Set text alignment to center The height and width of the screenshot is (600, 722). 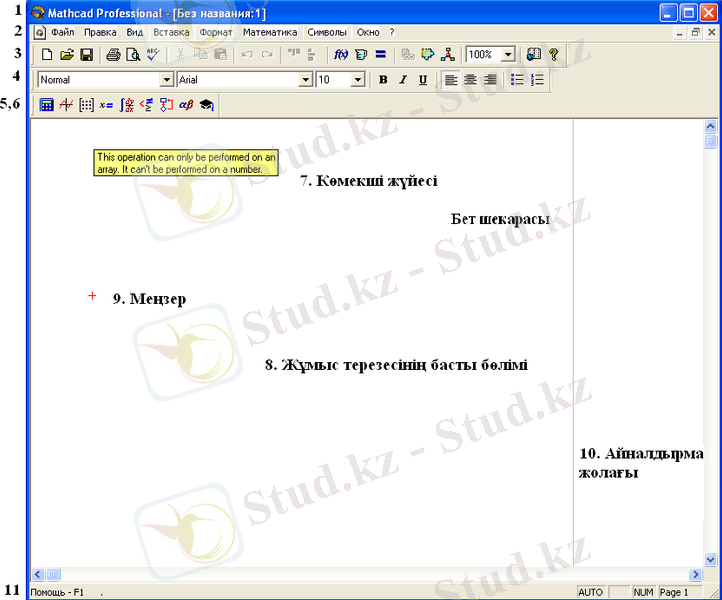(470, 80)
